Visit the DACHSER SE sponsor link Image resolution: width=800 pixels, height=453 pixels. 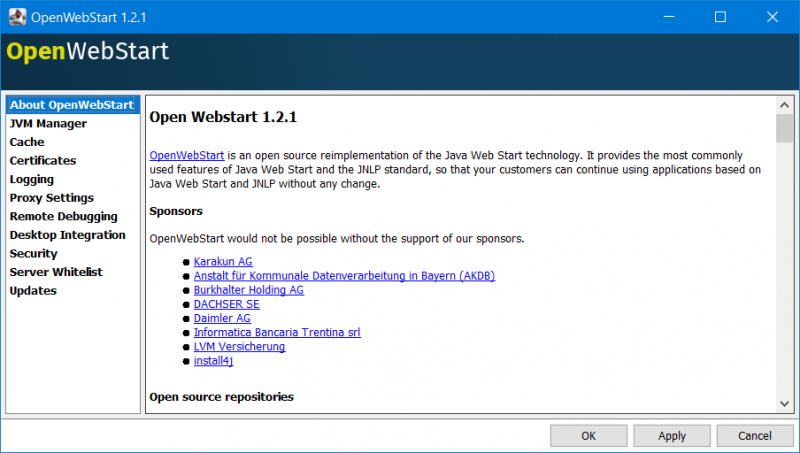coord(227,304)
